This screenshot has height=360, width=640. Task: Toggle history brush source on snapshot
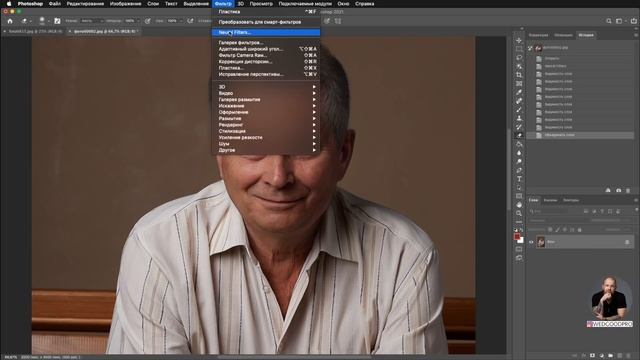(x=530, y=48)
